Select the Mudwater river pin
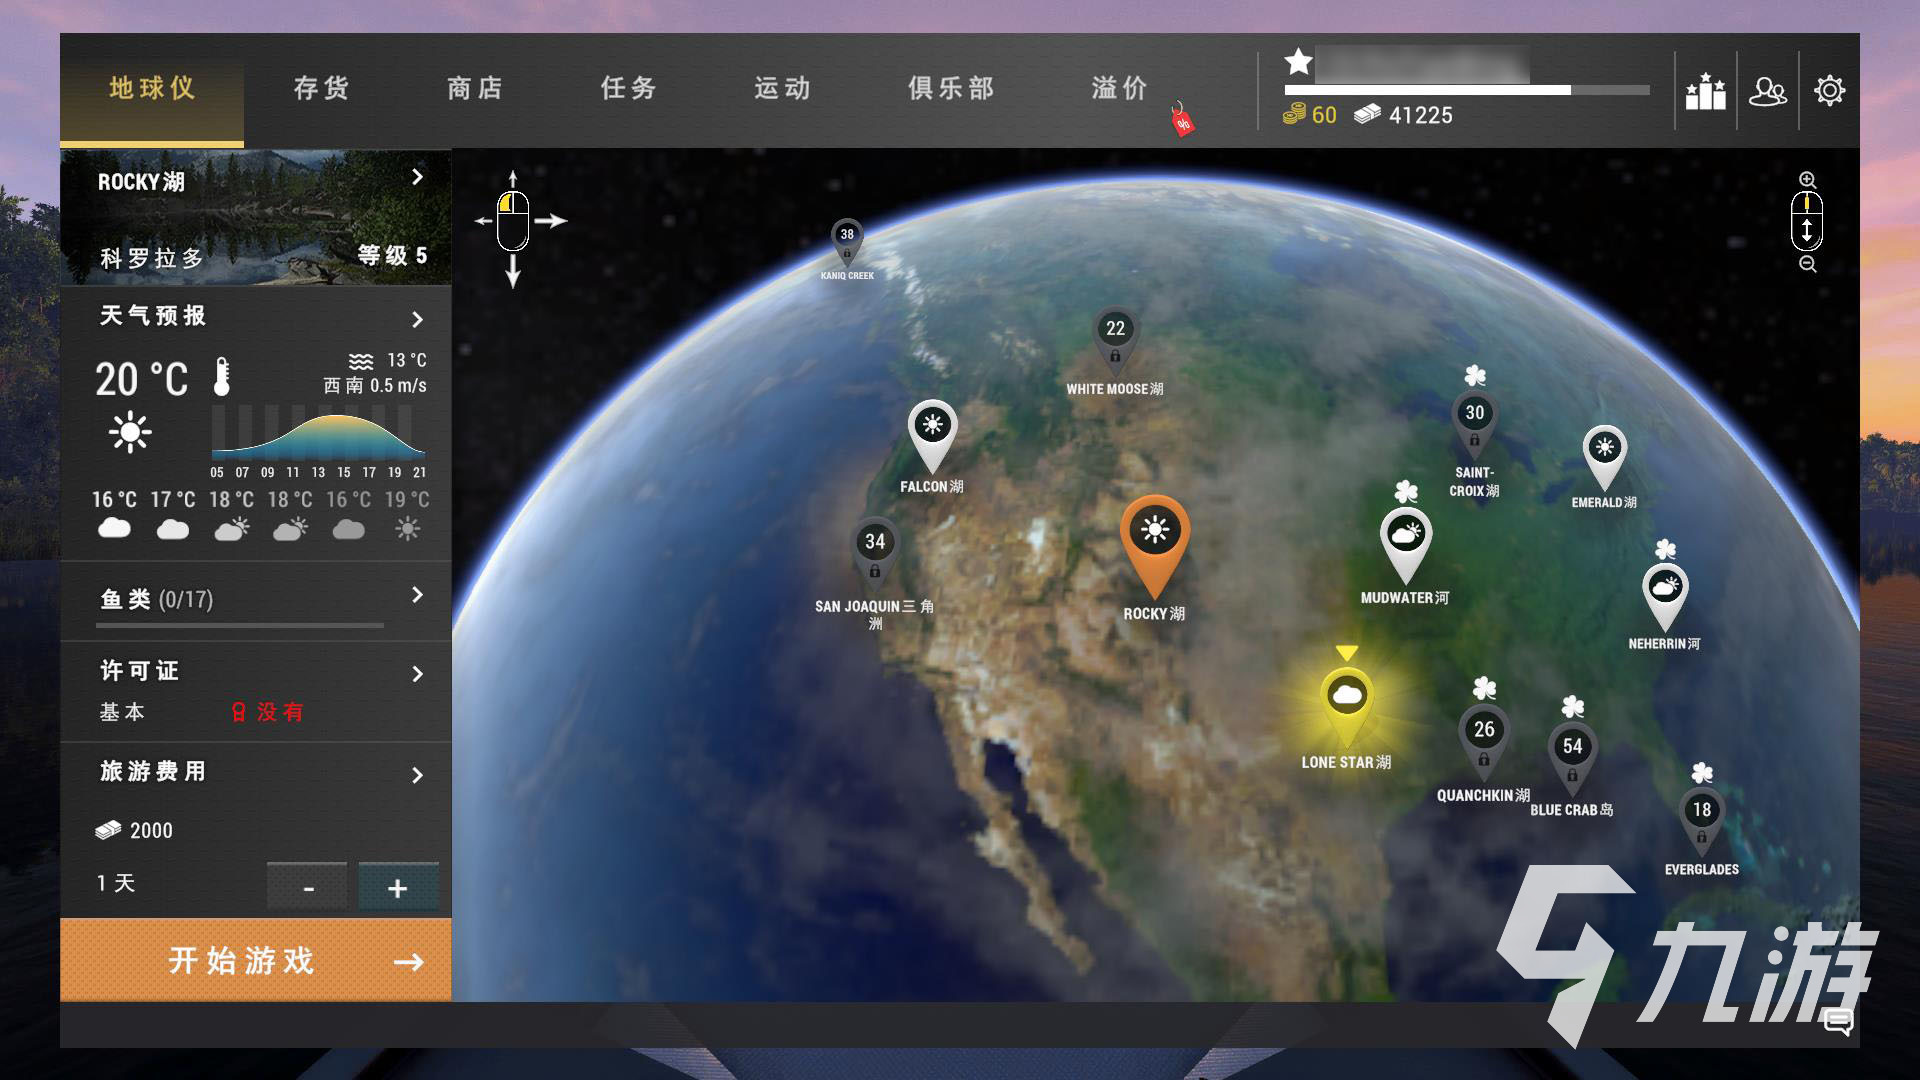The width and height of the screenshot is (1920, 1080). click(1405, 545)
